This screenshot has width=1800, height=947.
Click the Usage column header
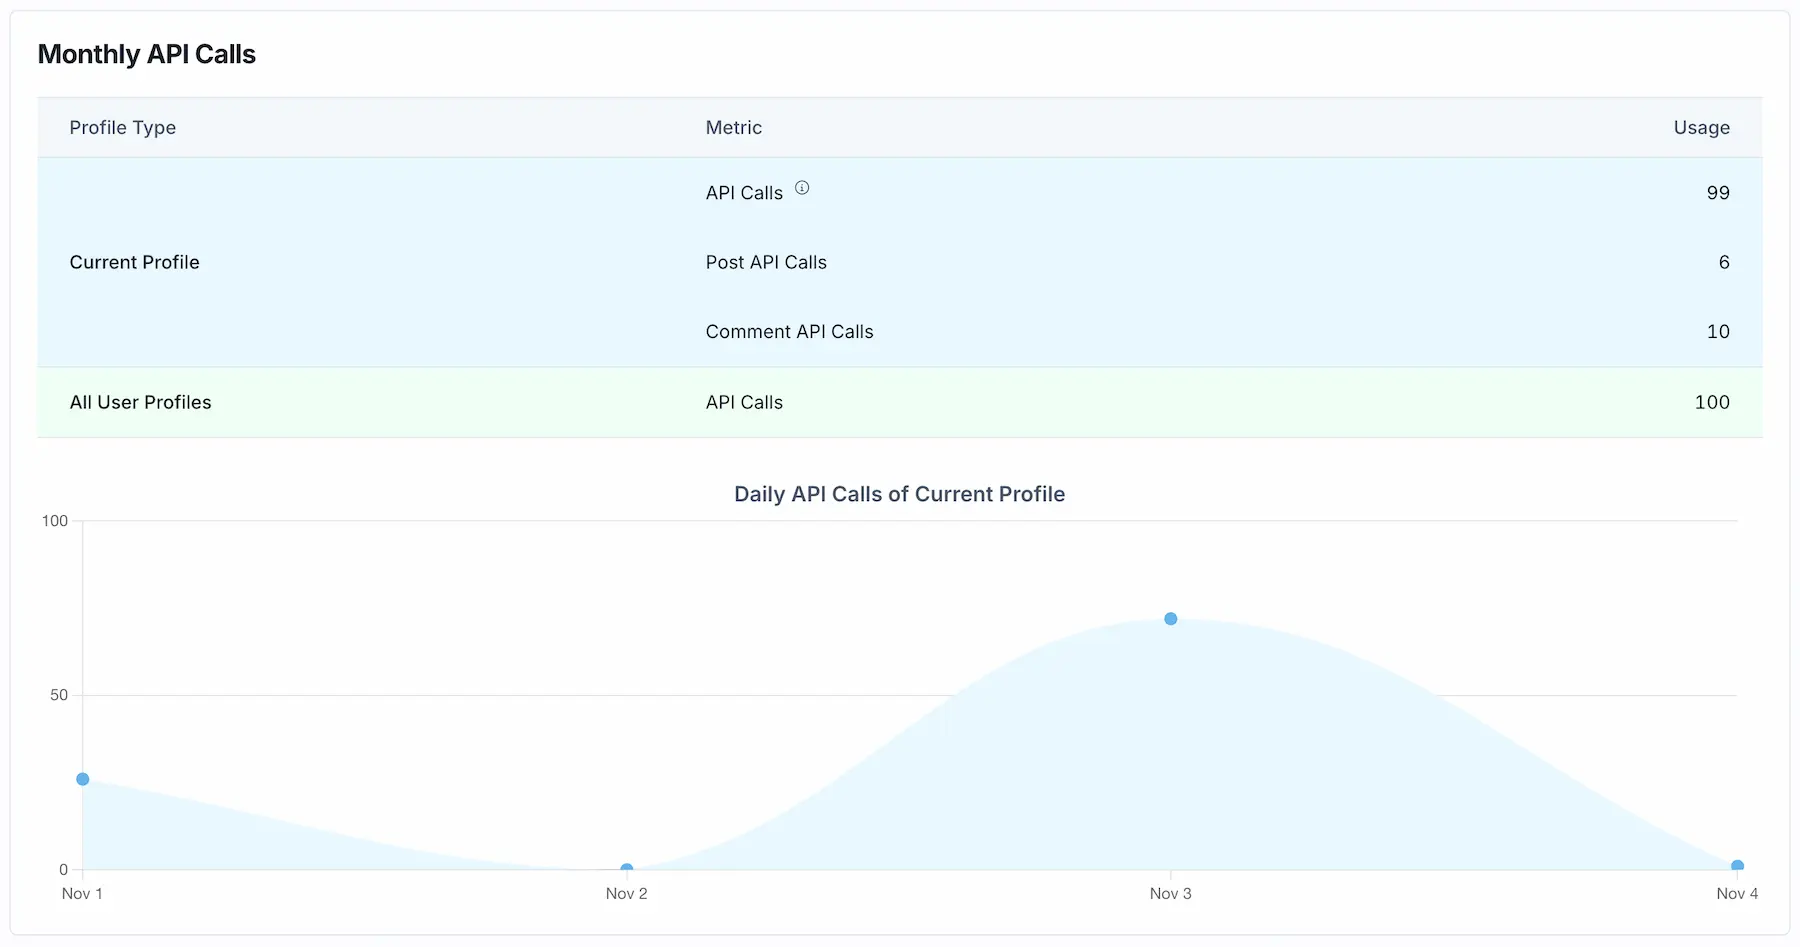tap(1701, 127)
